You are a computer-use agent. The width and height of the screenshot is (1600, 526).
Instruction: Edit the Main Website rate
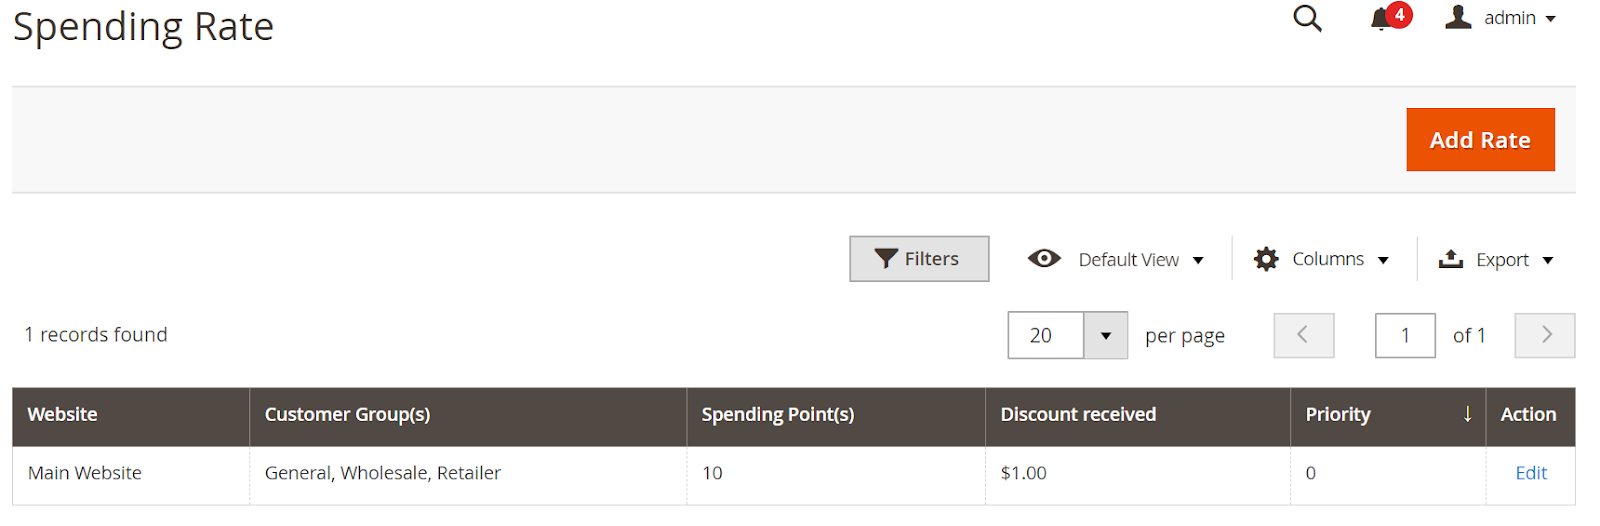(1531, 473)
